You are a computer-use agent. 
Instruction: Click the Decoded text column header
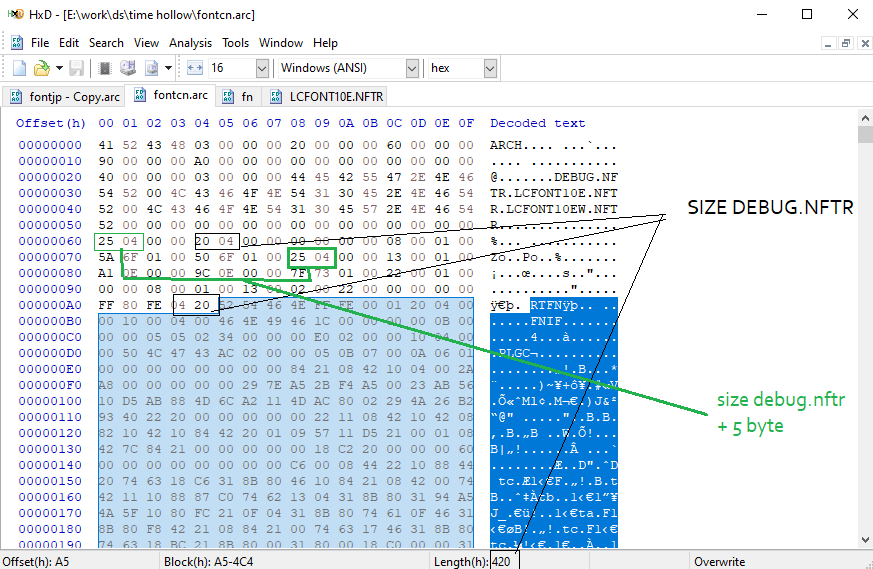point(537,123)
